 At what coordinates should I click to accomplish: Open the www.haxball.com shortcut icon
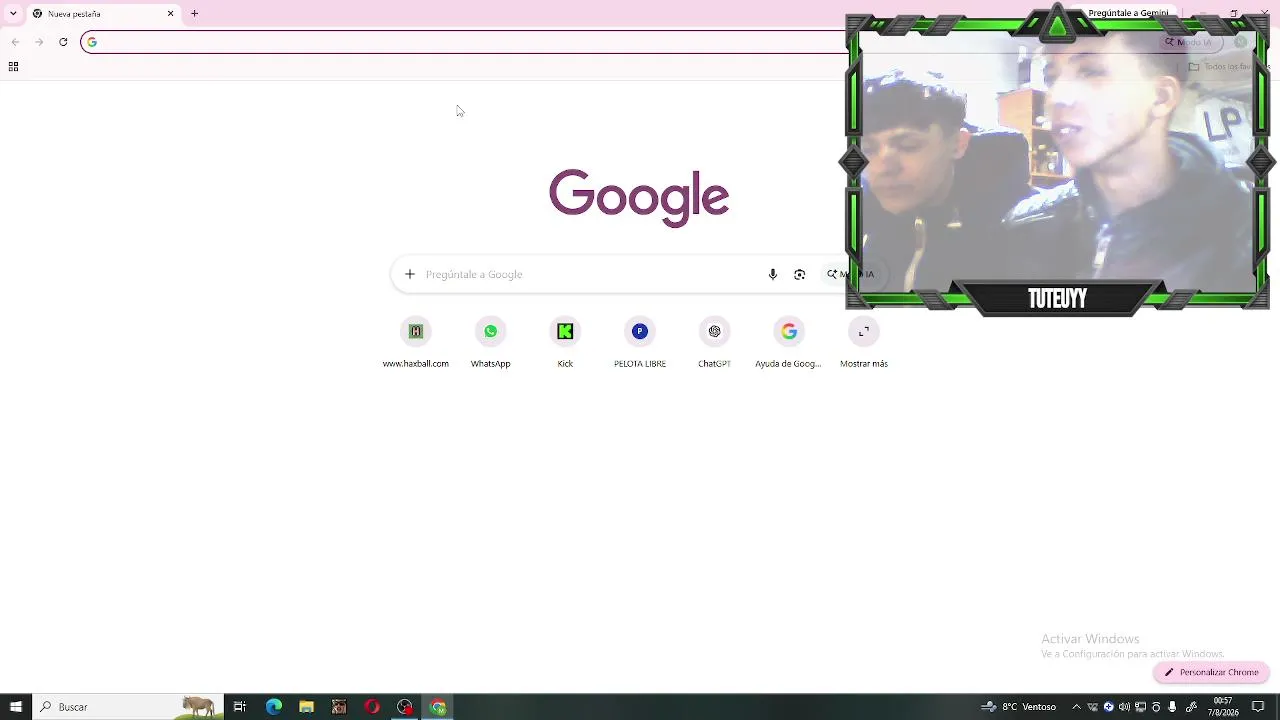pyautogui.click(x=416, y=332)
